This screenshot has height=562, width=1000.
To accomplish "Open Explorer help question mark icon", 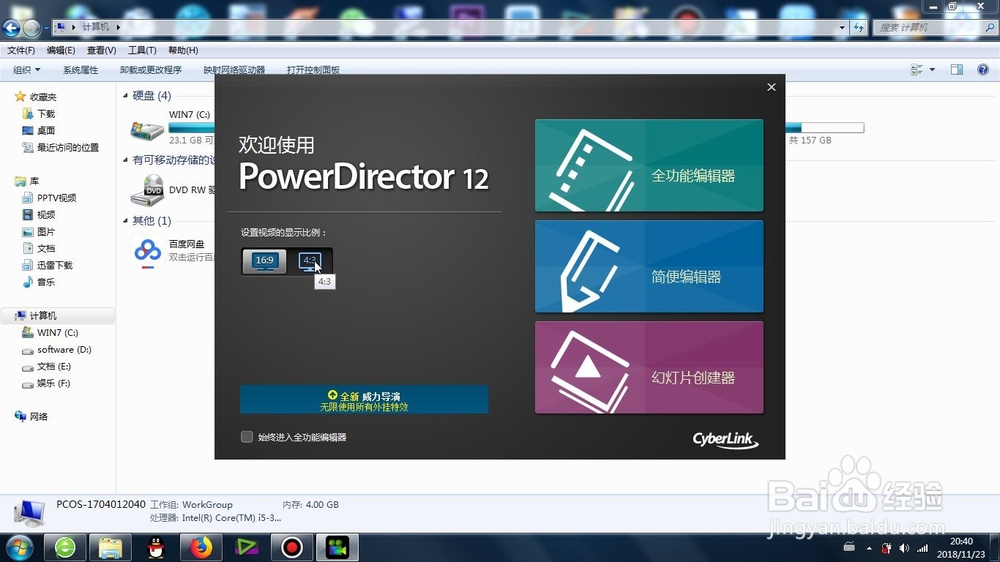I will (983, 70).
